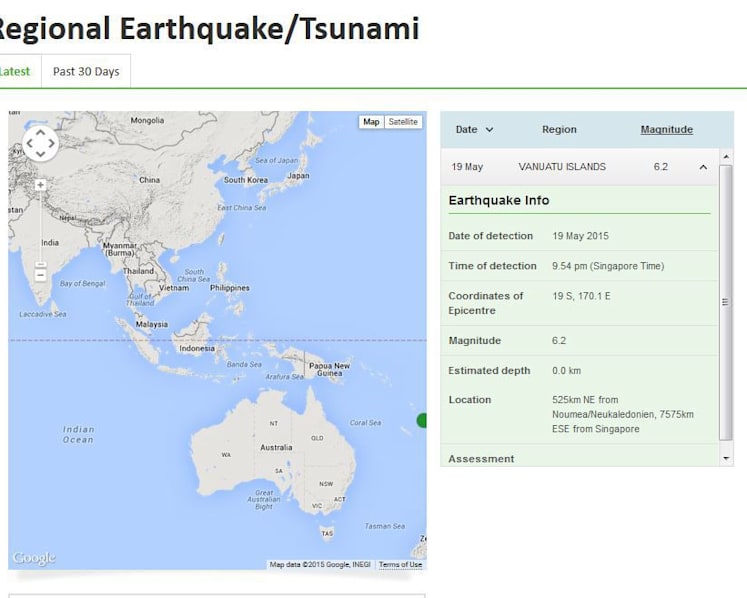747x598 pixels.
Task: Click the Regional Earthquake/Tsunami page heading
Action: pyautogui.click(x=208, y=29)
